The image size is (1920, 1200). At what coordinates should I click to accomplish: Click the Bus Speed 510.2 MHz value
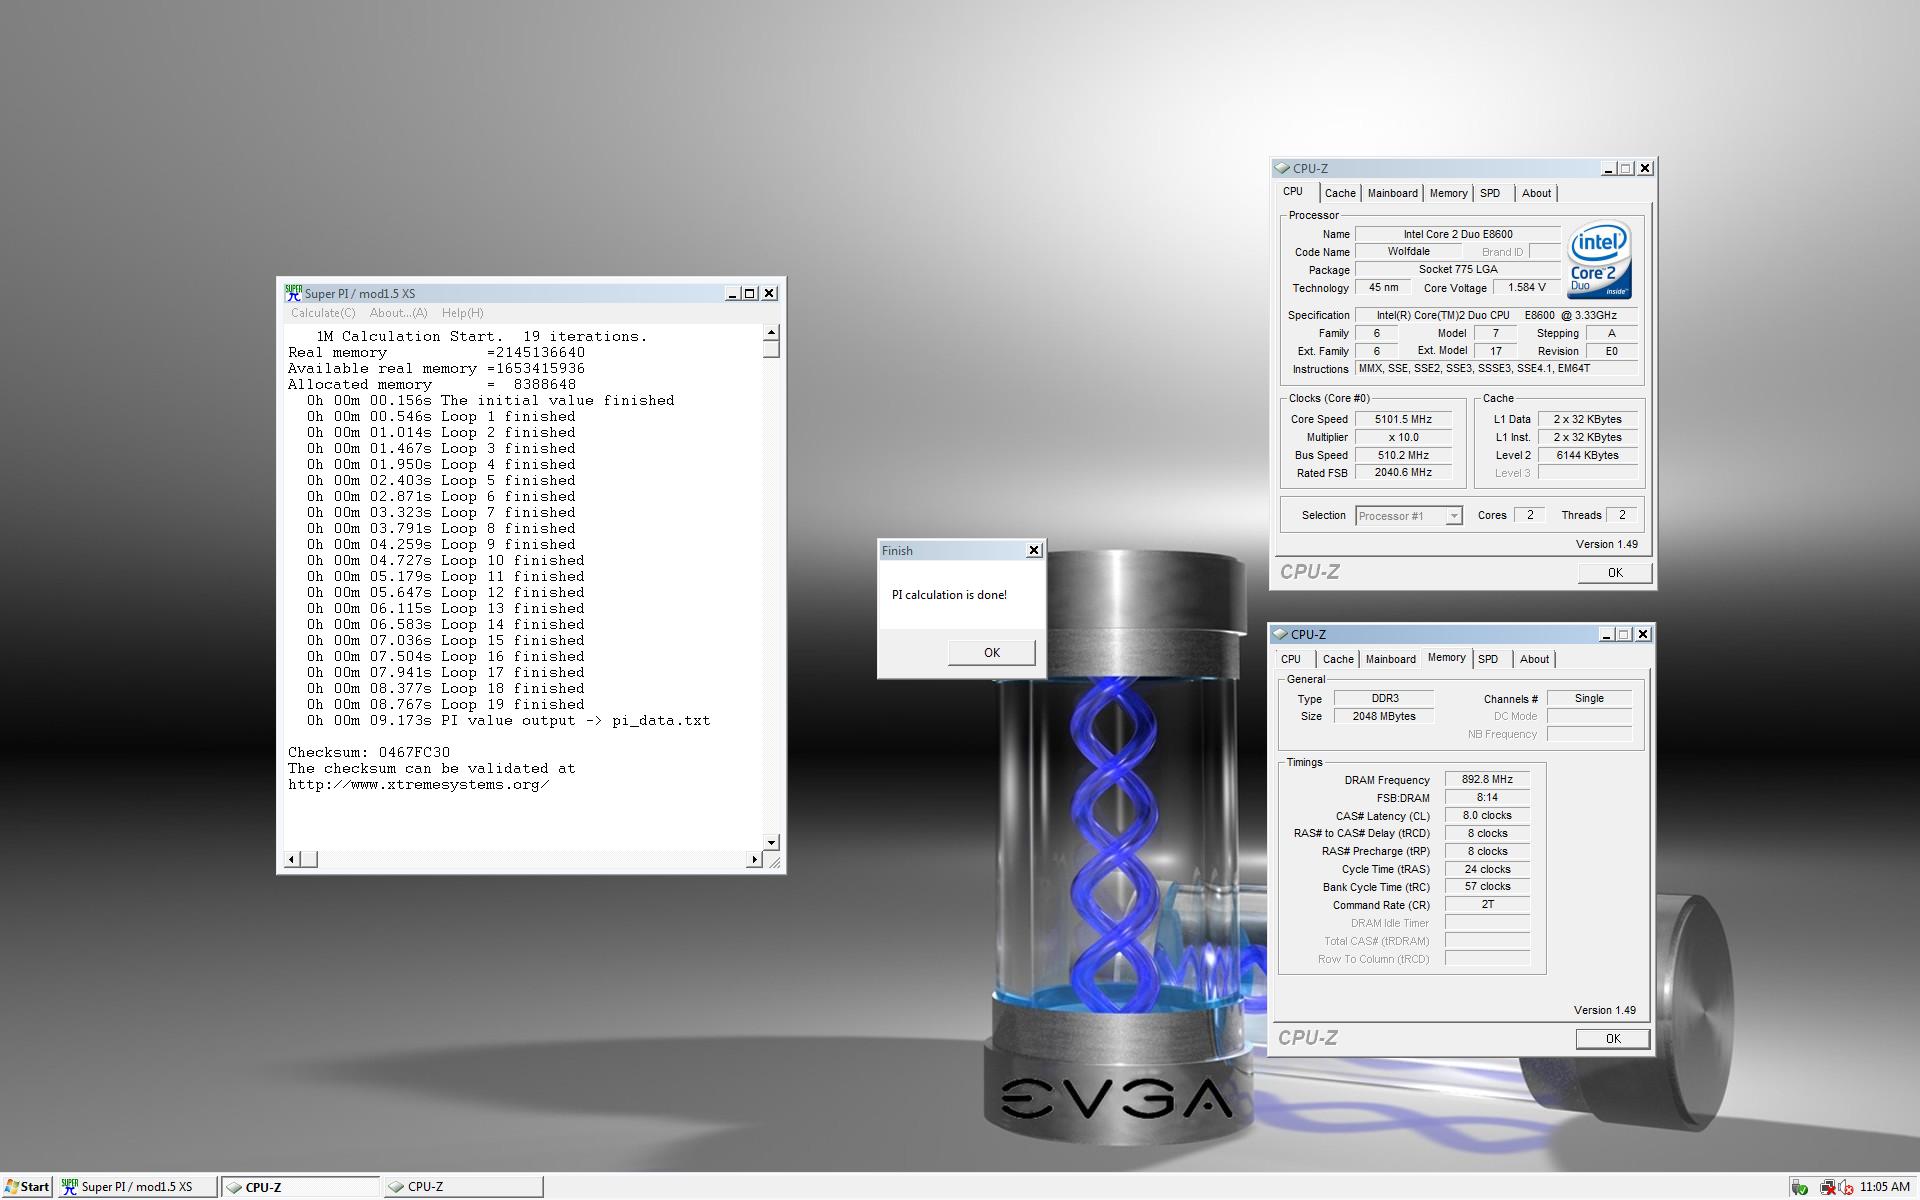point(1403,455)
